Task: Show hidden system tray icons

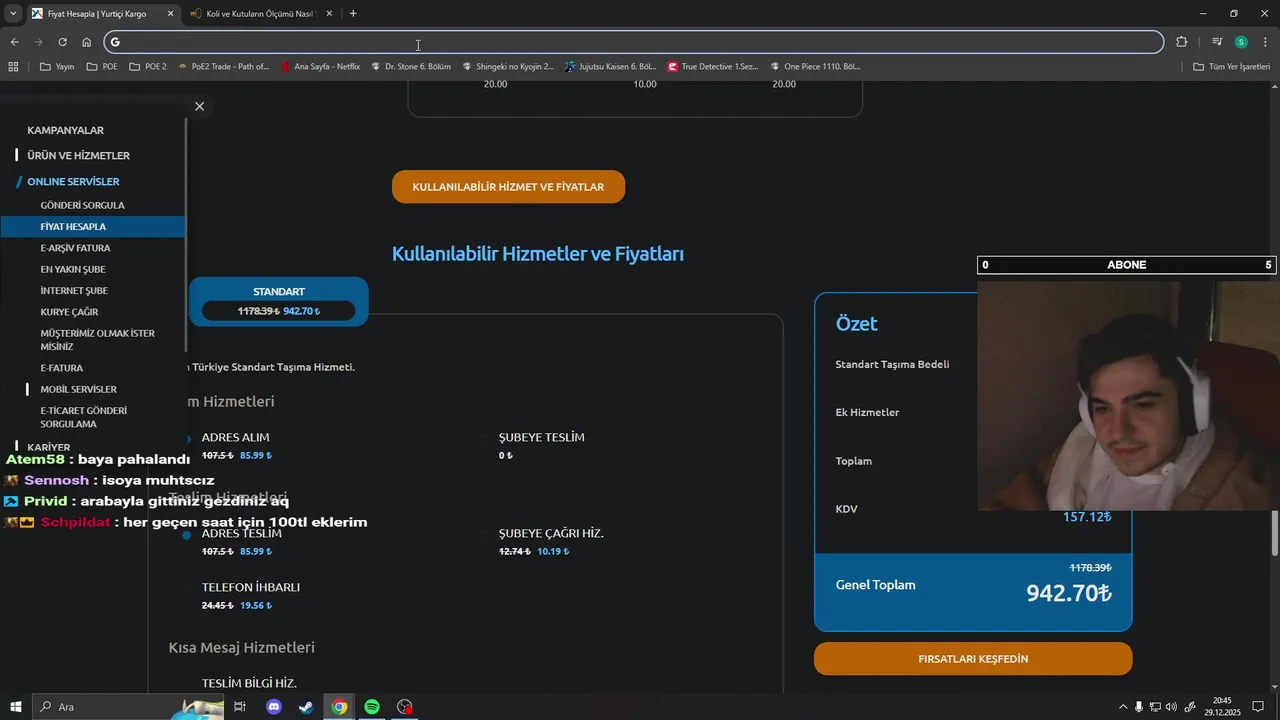Action: click(1123, 707)
